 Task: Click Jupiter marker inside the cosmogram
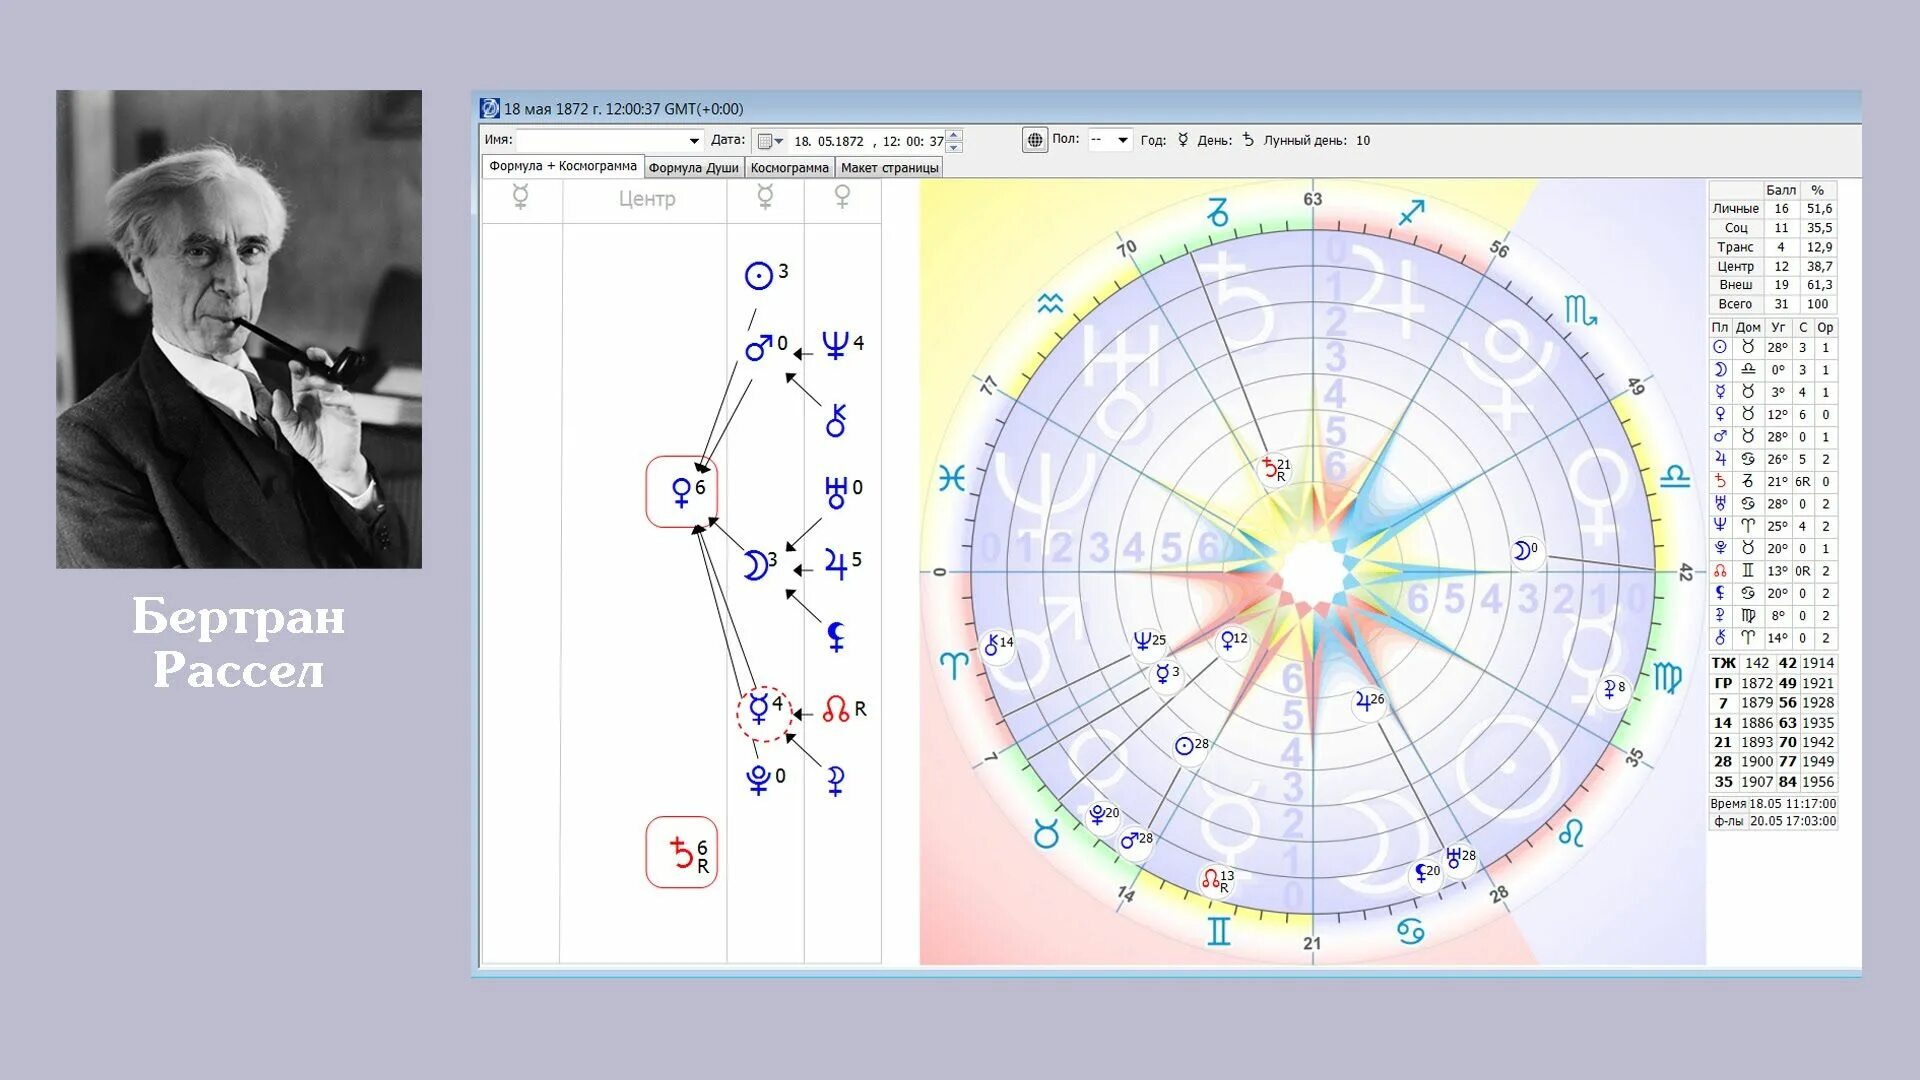(1365, 702)
